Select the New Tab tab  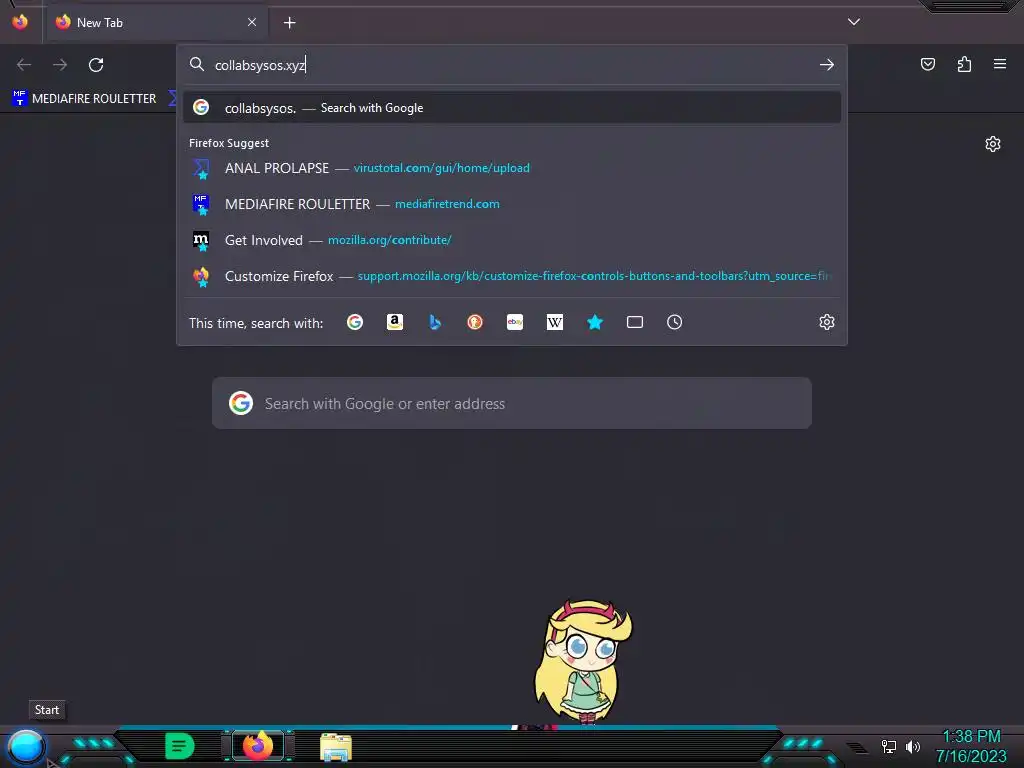(157, 23)
